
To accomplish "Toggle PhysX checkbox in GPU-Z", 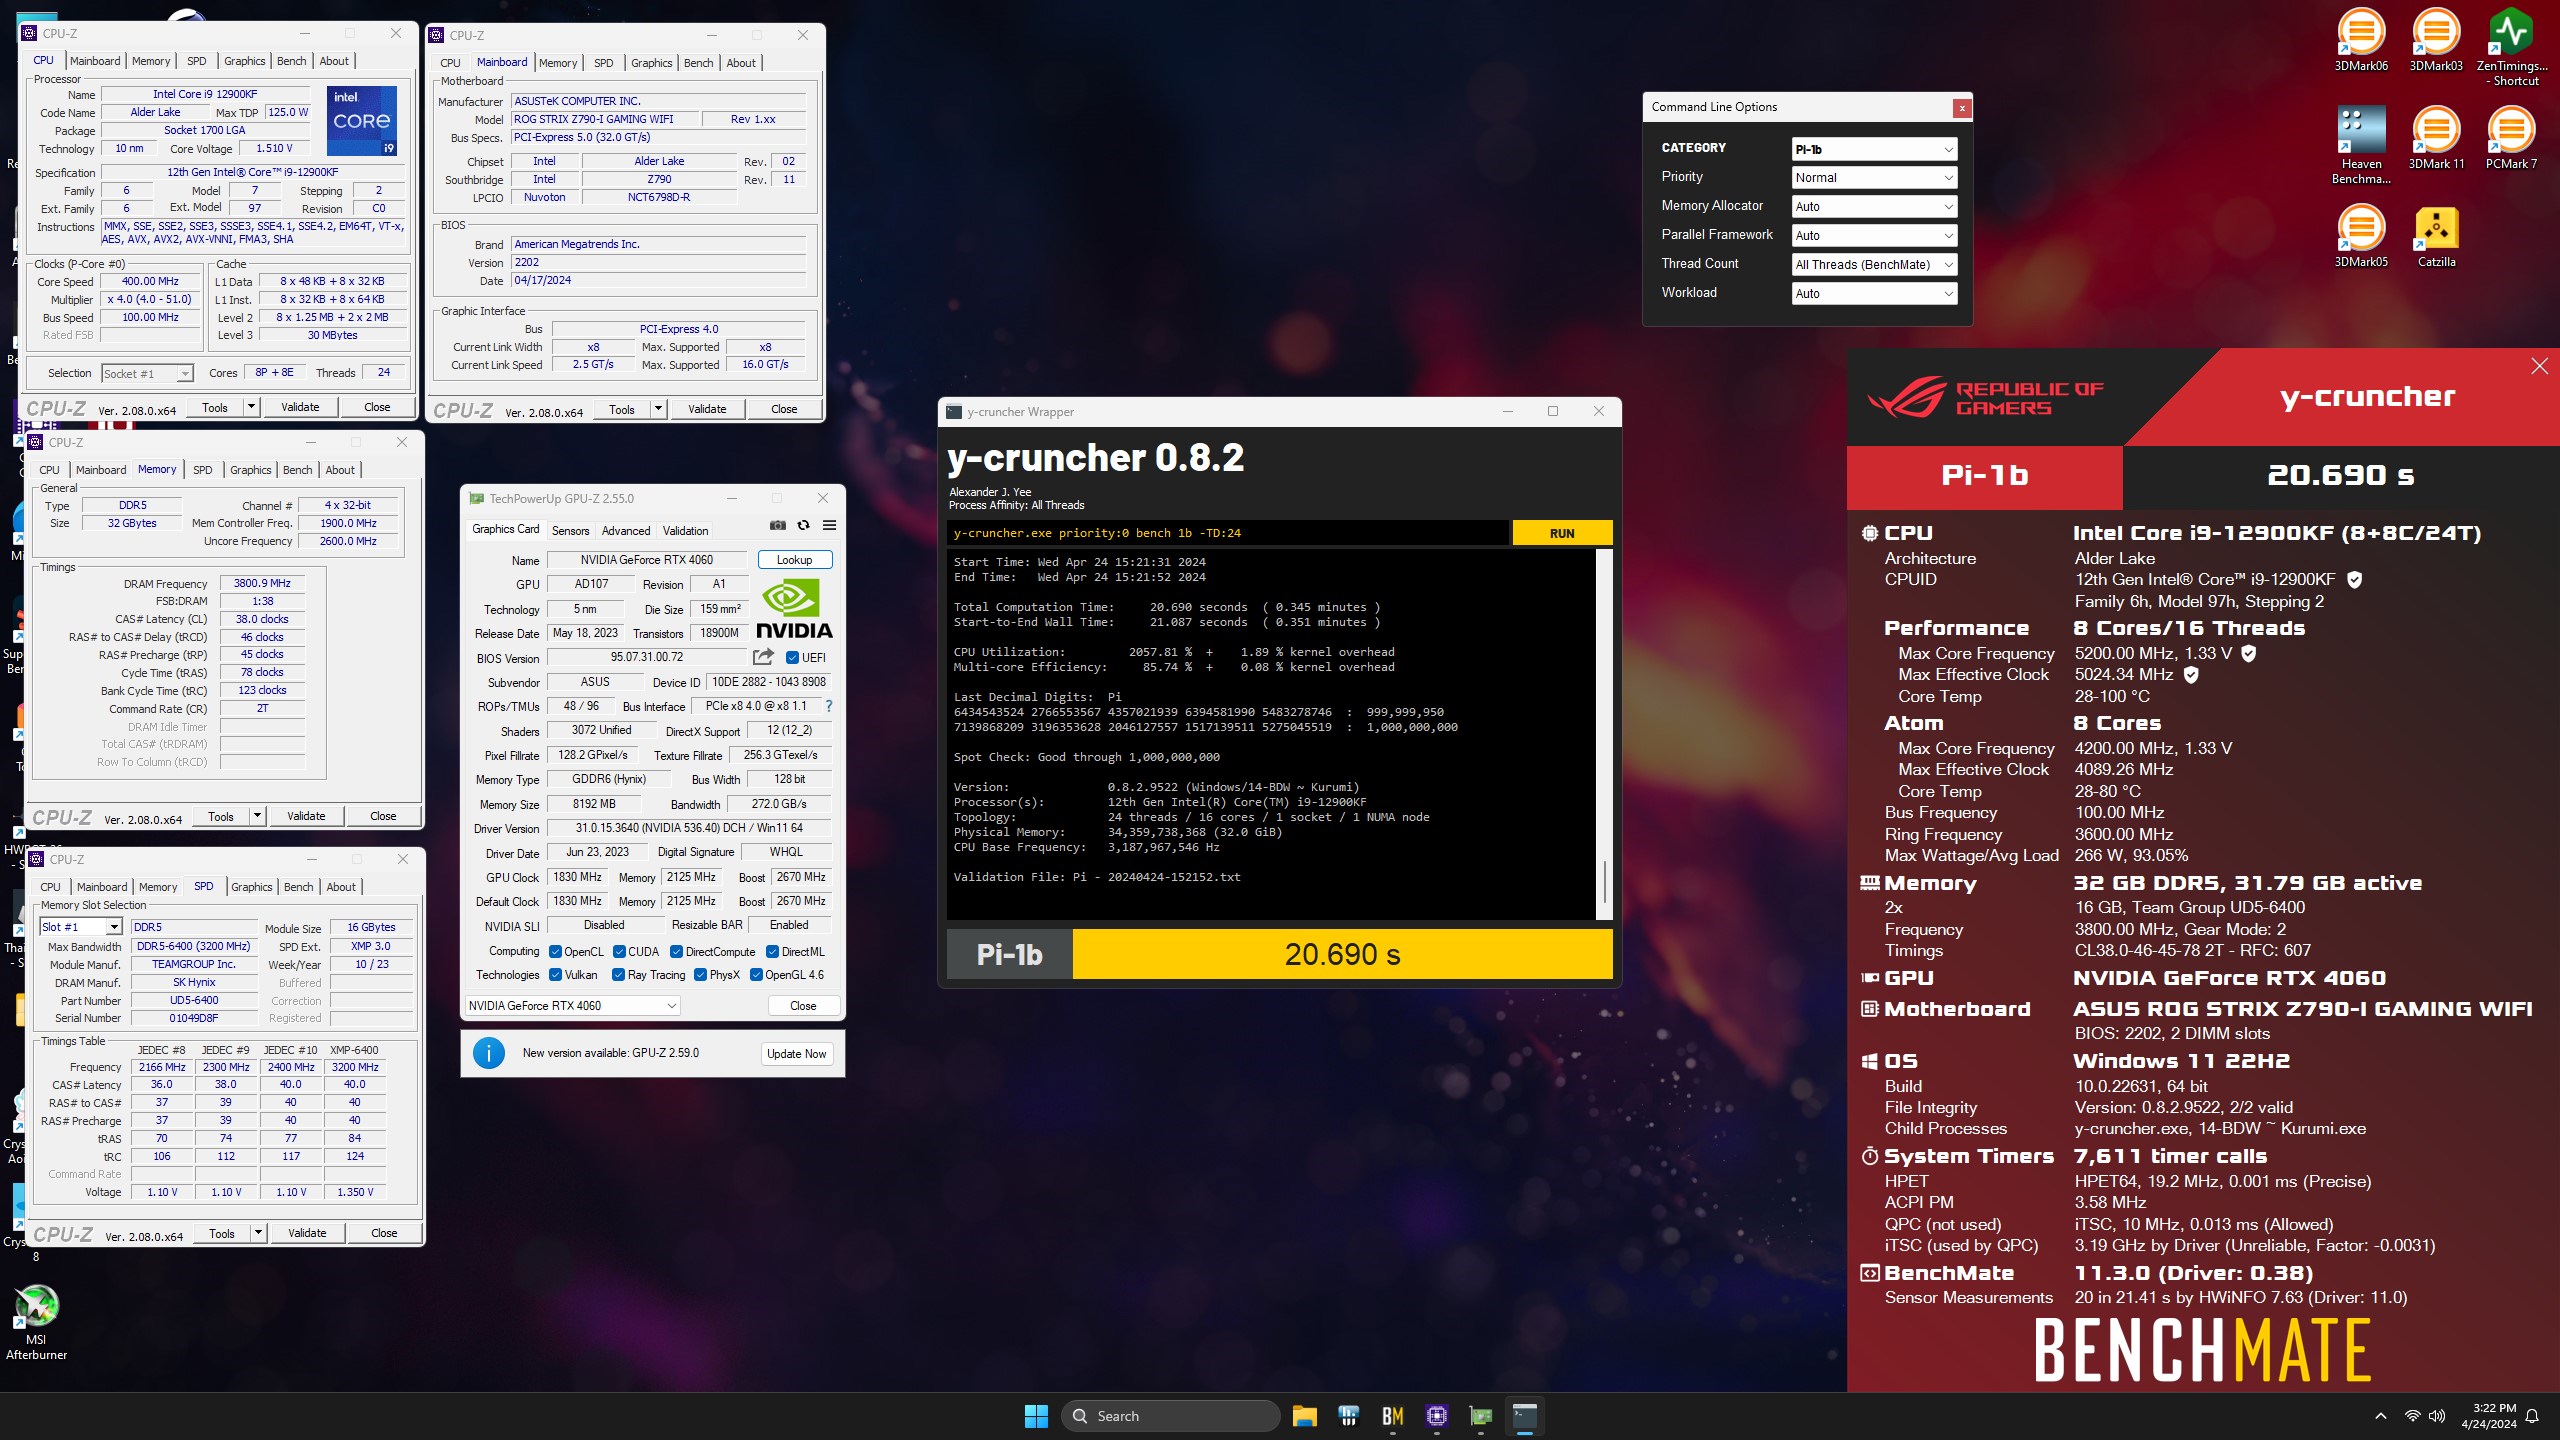I will click(x=700, y=975).
